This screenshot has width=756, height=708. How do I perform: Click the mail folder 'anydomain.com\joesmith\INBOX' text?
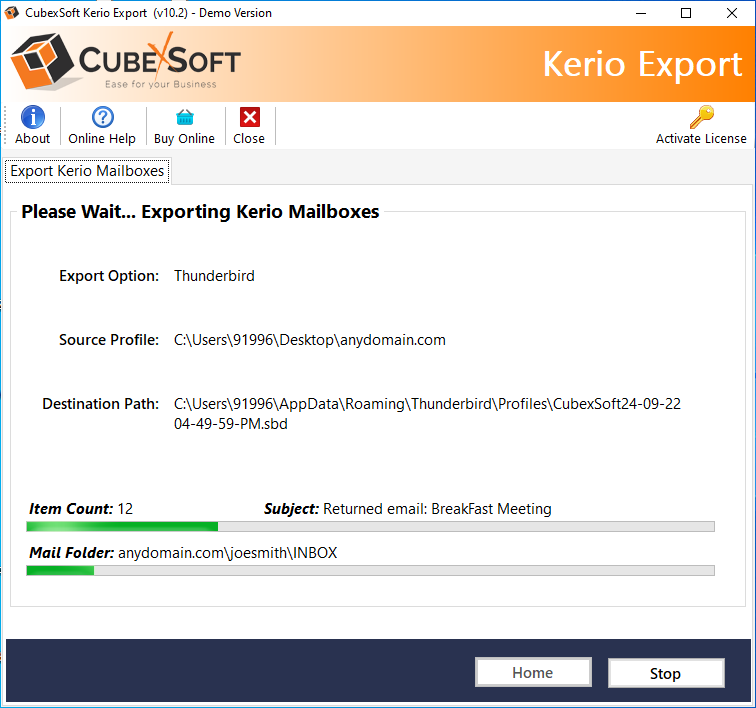pos(228,553)
